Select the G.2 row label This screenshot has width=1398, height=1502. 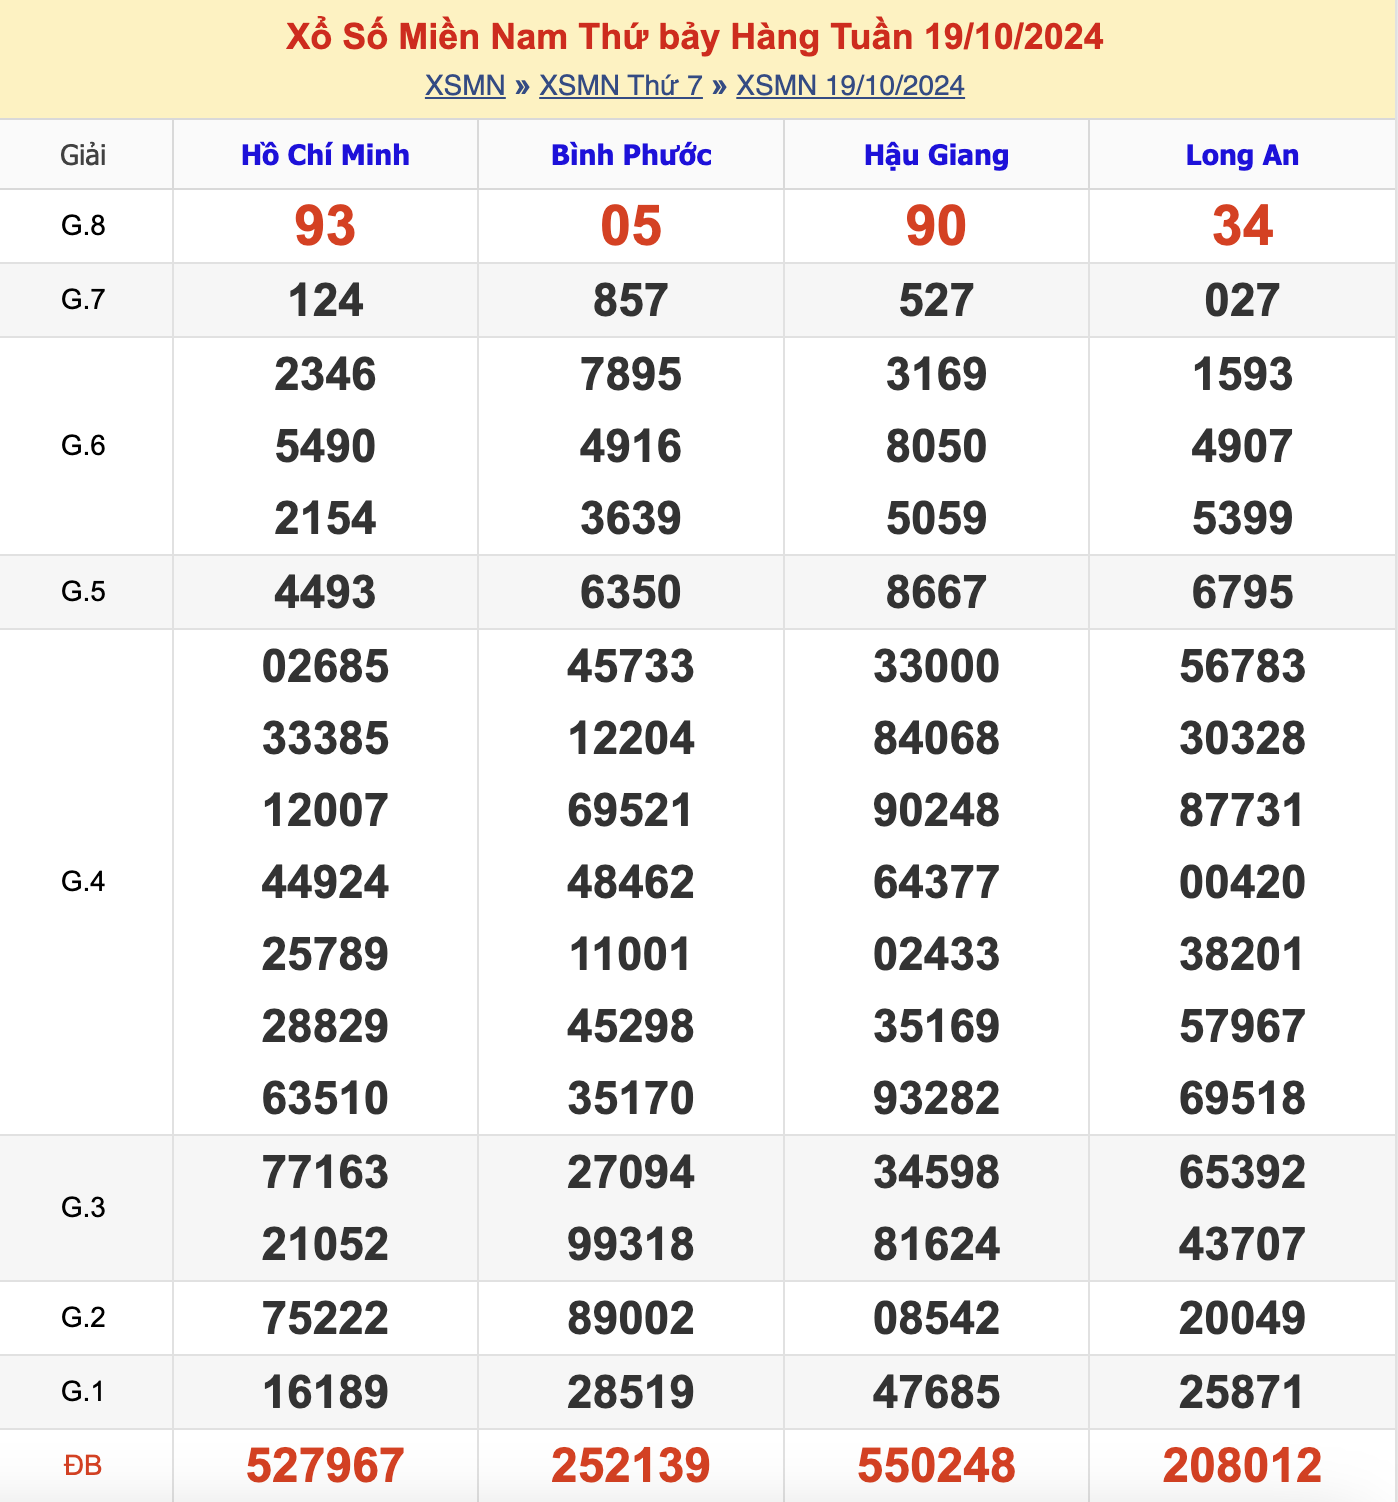pyautogui.click(x=83, y=1318)
